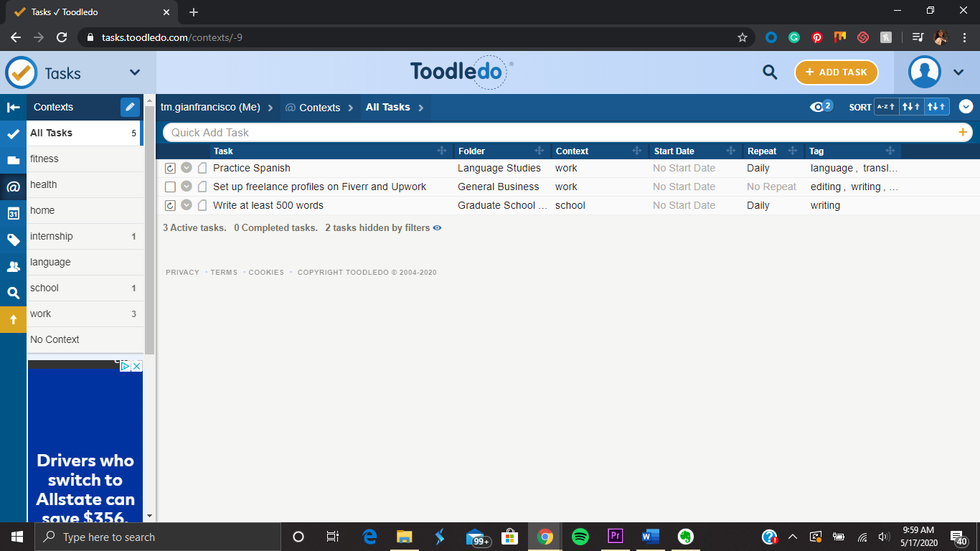This screenshot has width=980, height=551.
Task: Click the pencil icon to edit Contexts
Action: tap(130, 107)
